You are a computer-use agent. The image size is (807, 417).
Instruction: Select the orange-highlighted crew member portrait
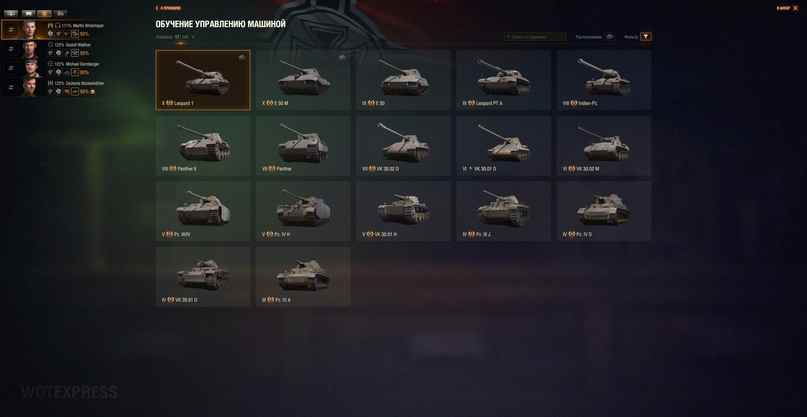tap(31, 30)
